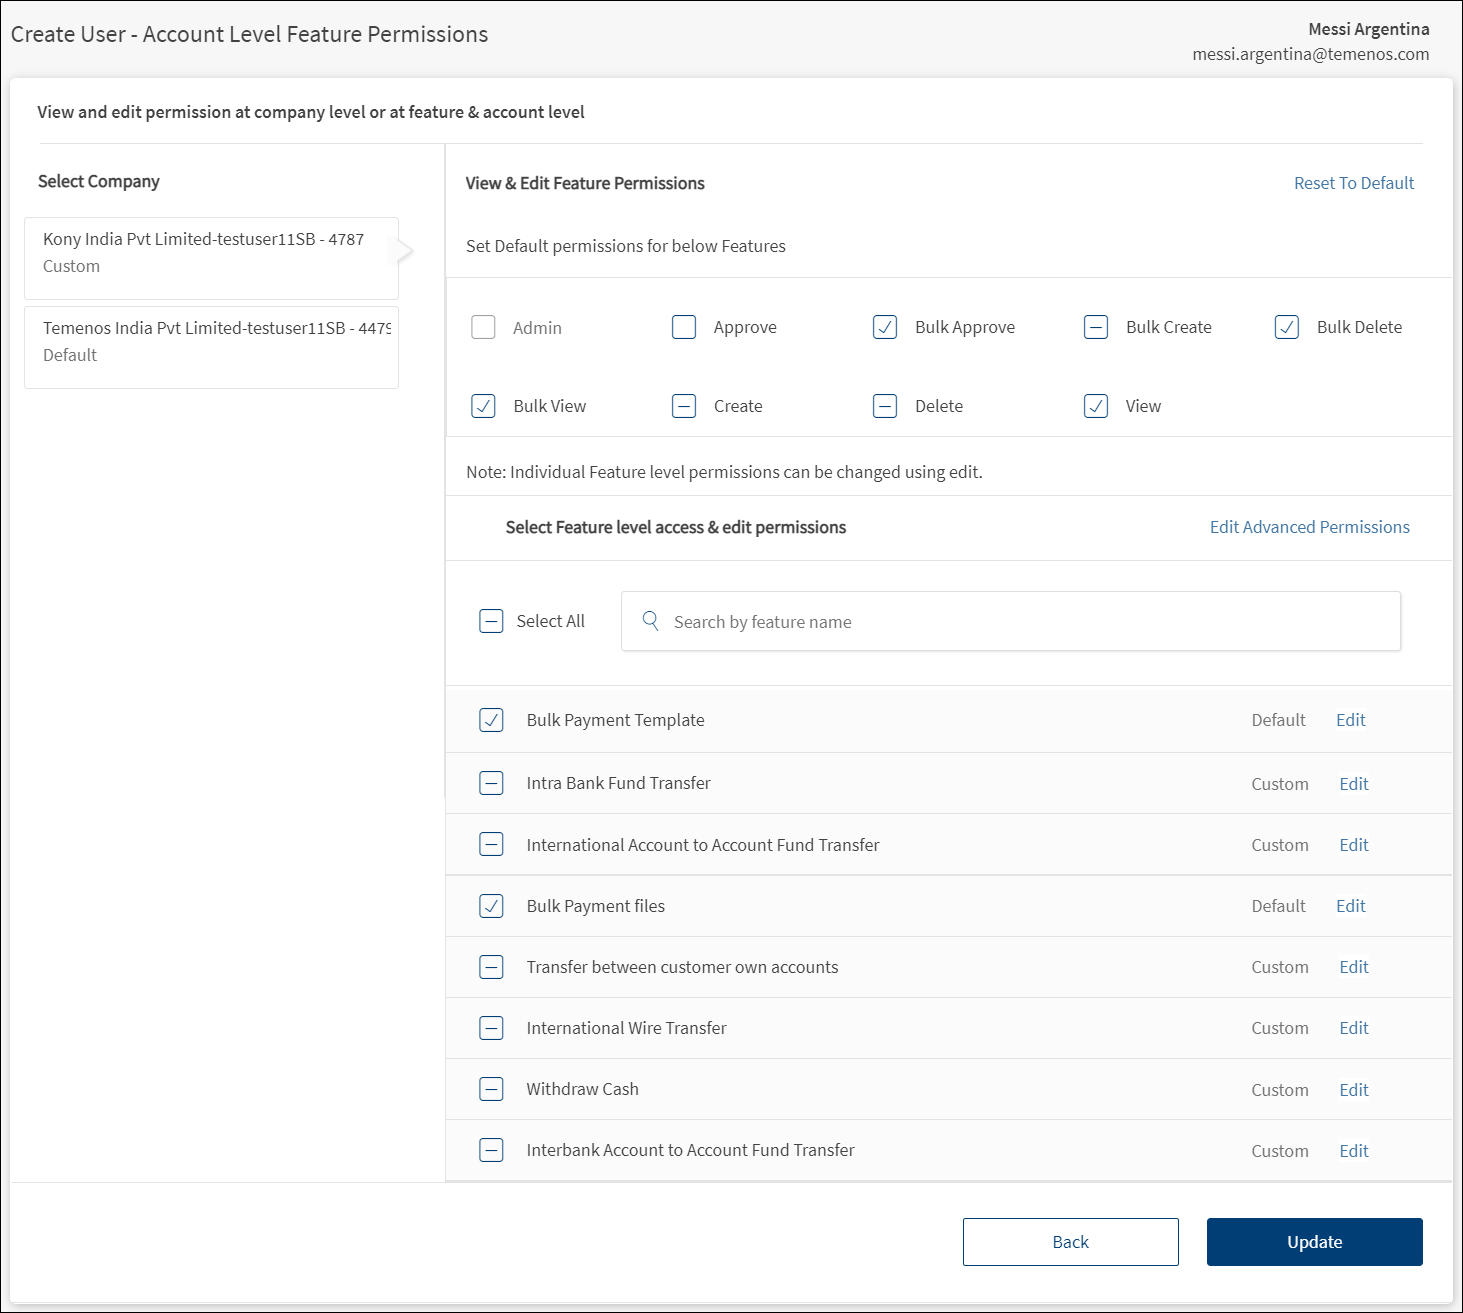Click the search magnifier icon
The height and width of the screenshot is (1313, 1463).
[x=650, y=621]
